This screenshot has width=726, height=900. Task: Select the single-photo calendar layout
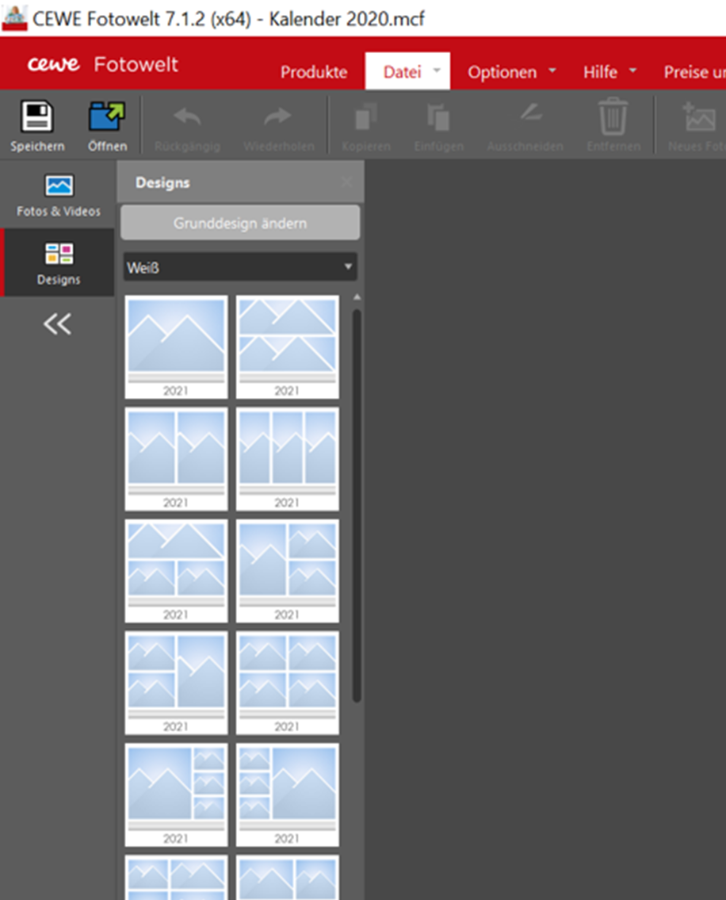click(176, 347)
